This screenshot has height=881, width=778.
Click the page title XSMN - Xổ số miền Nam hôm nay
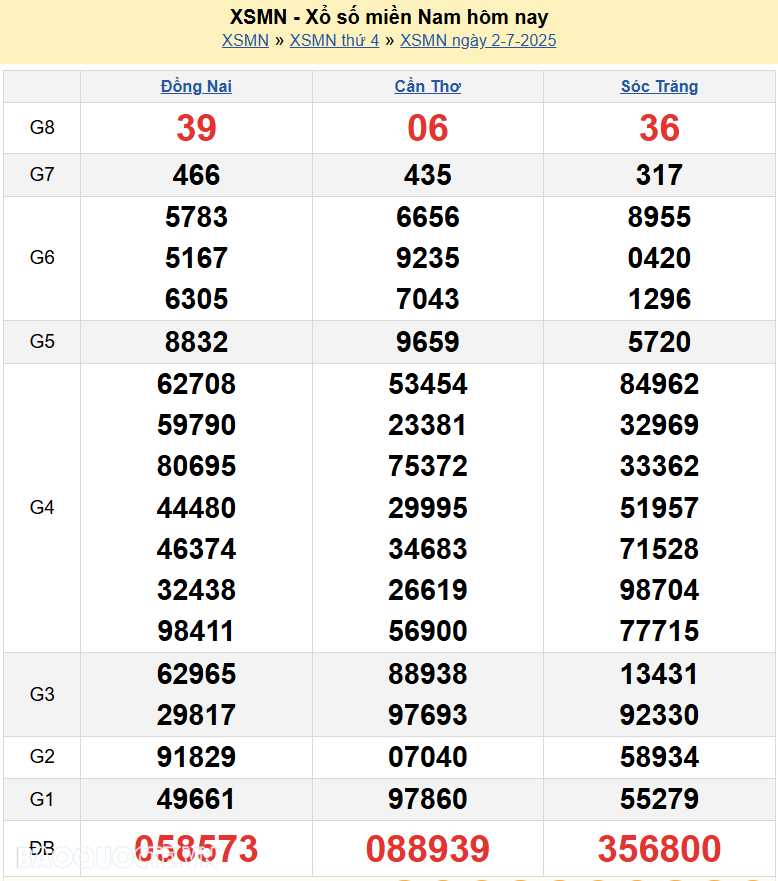click(389, 17)
